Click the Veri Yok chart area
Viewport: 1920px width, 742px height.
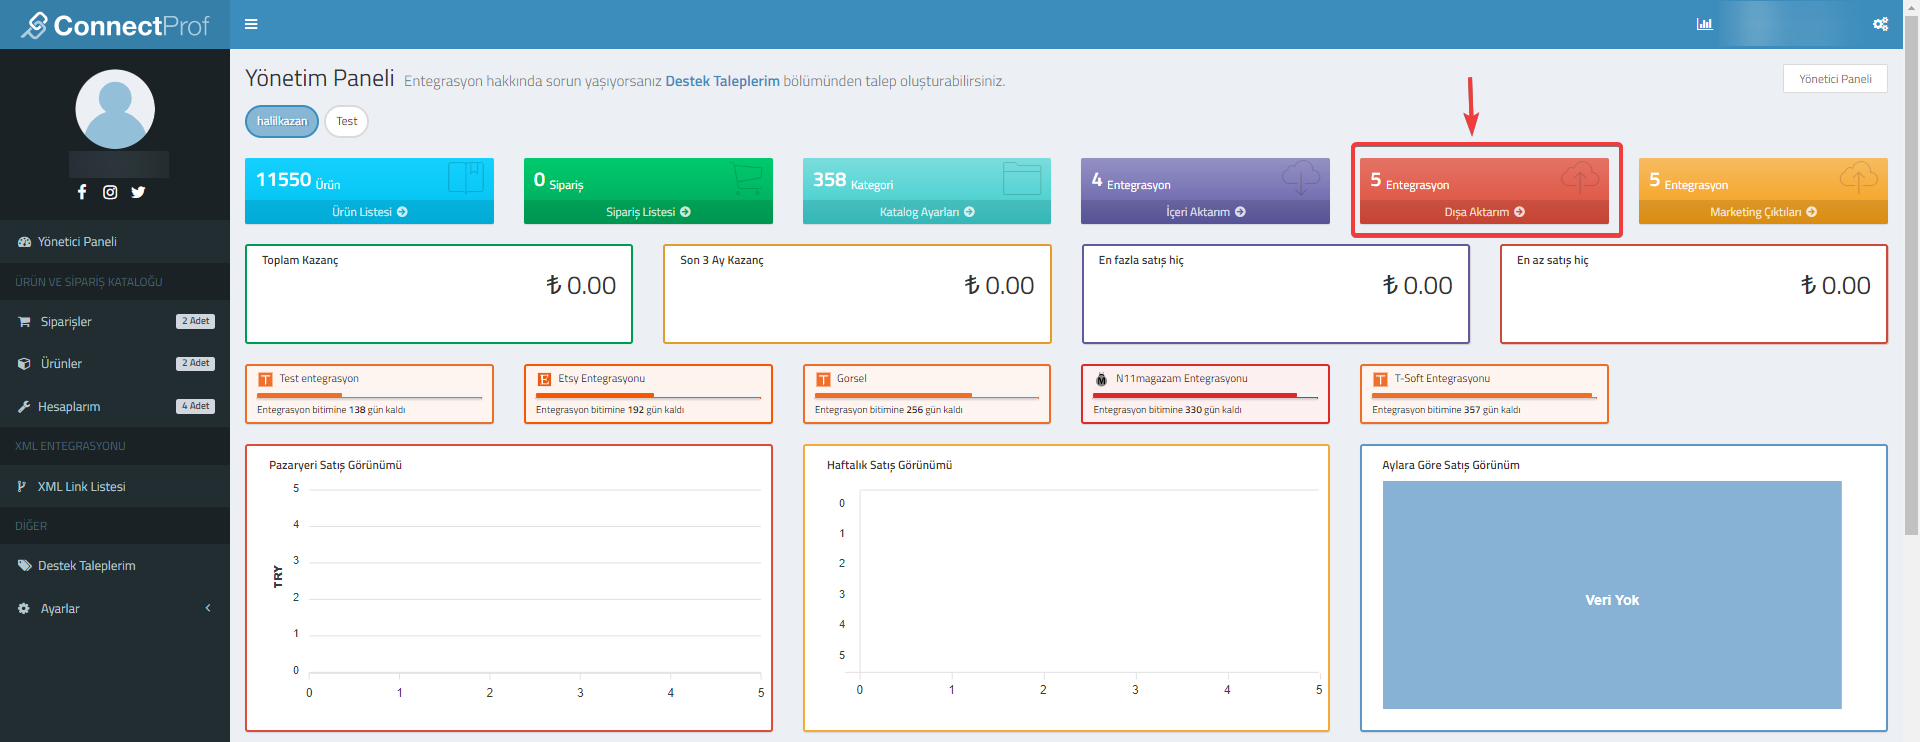[x=1612, y=595]
